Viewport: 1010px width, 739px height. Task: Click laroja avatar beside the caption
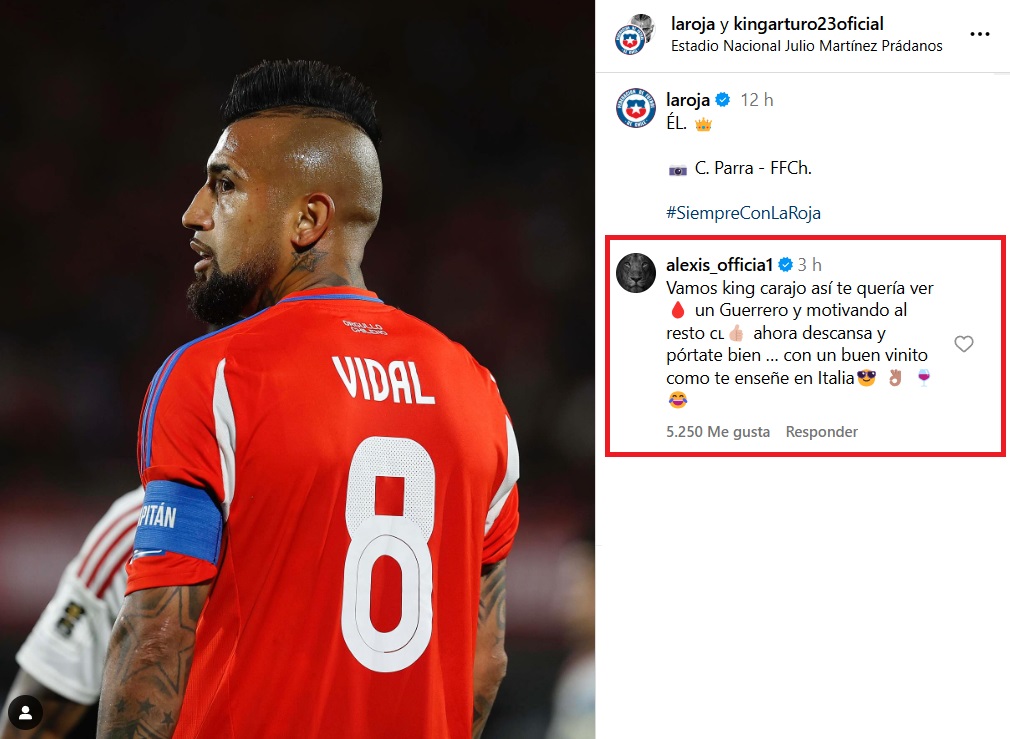636,108
